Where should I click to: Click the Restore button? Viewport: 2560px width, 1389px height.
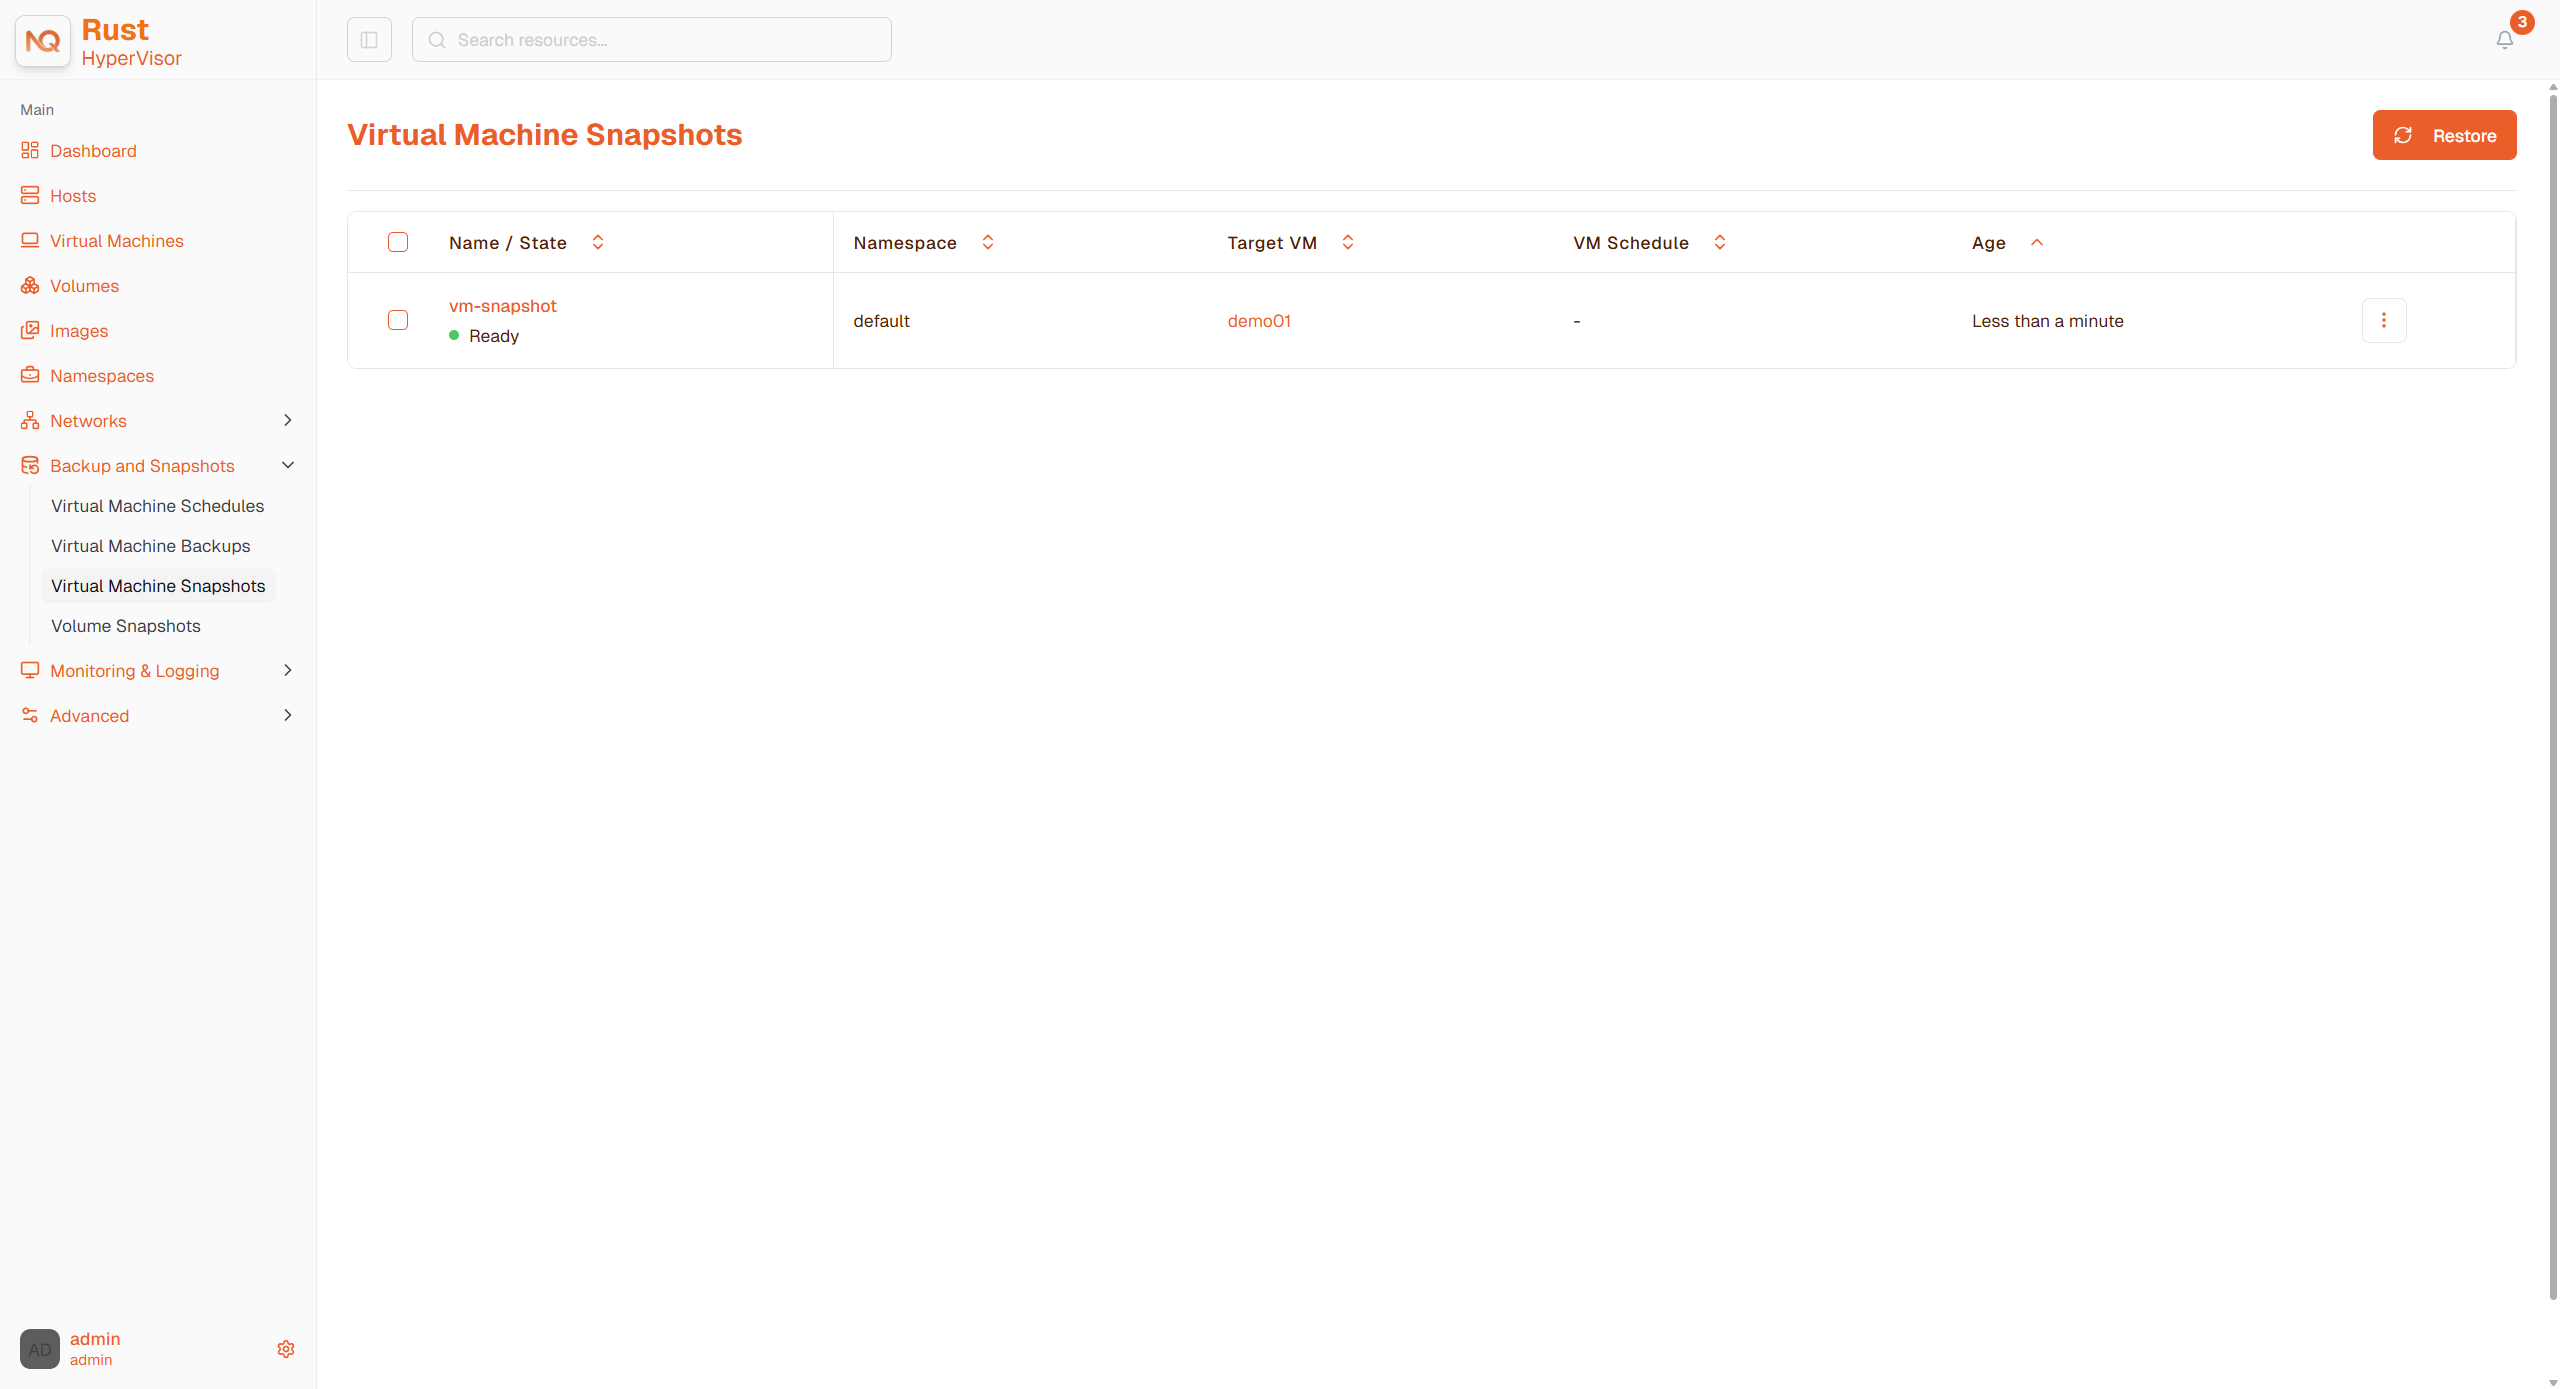(2444, 135)
